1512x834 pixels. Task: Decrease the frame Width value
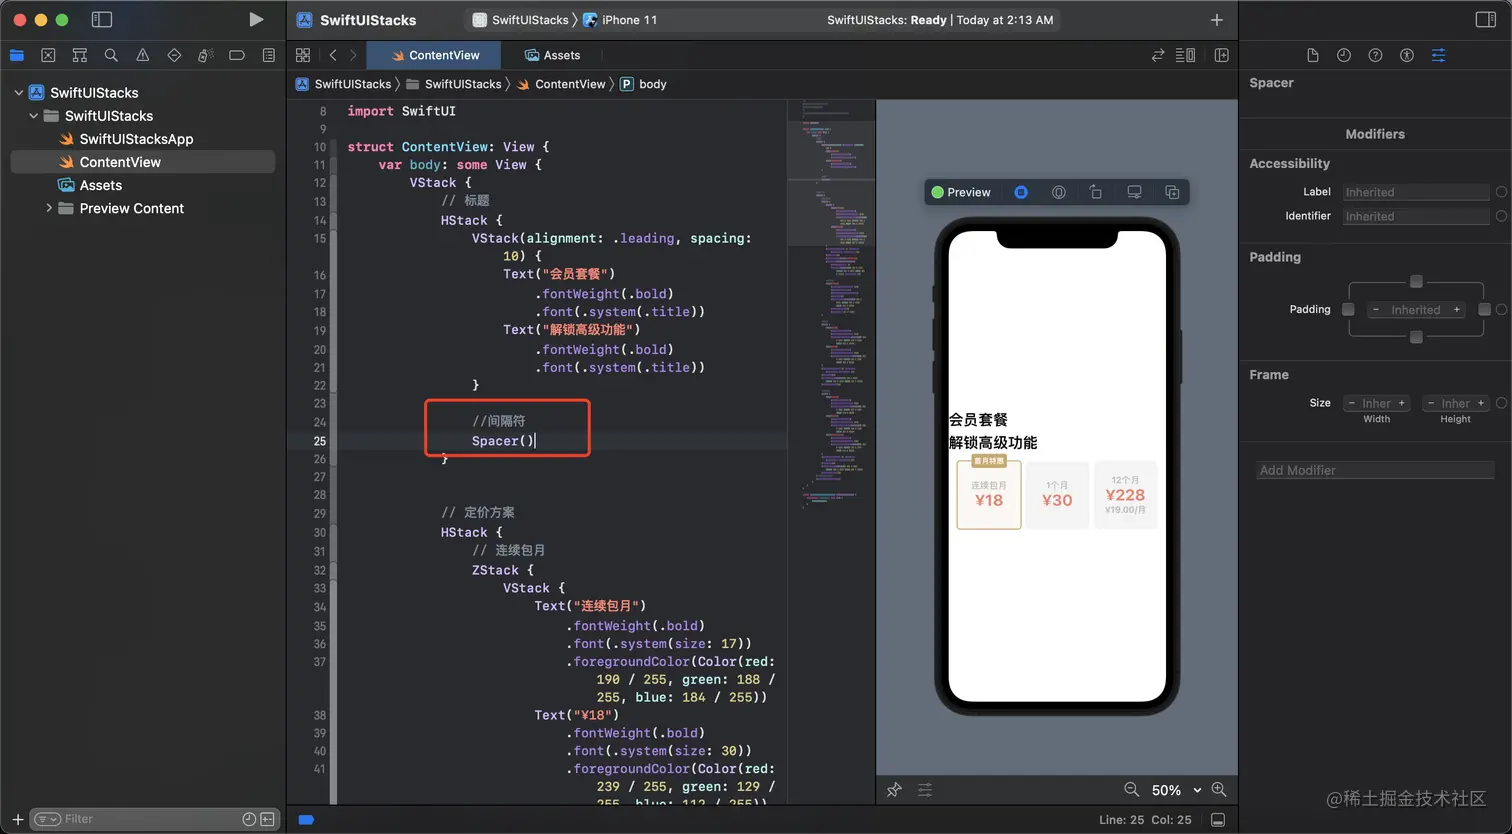pos(1352,403)
